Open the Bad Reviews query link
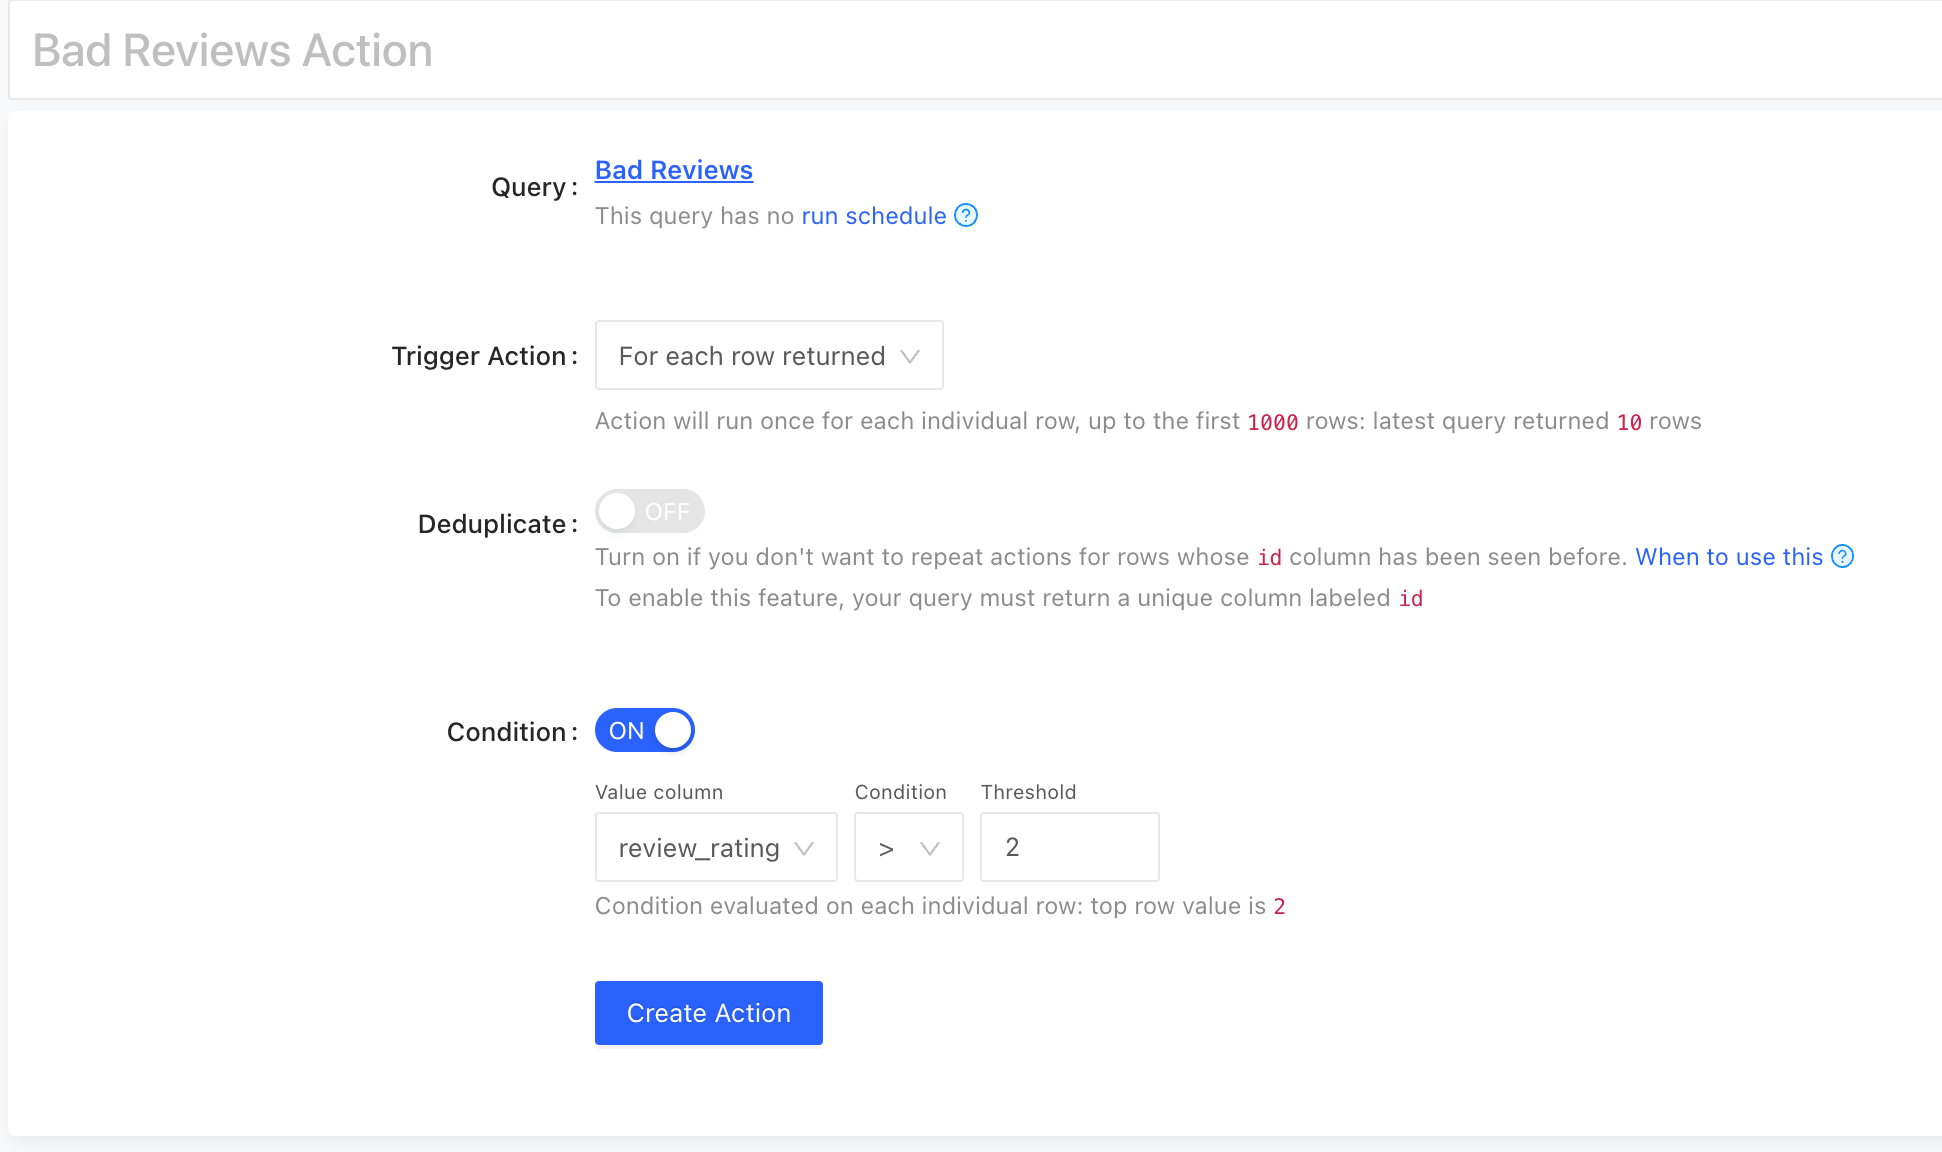 tap(673, 169)
